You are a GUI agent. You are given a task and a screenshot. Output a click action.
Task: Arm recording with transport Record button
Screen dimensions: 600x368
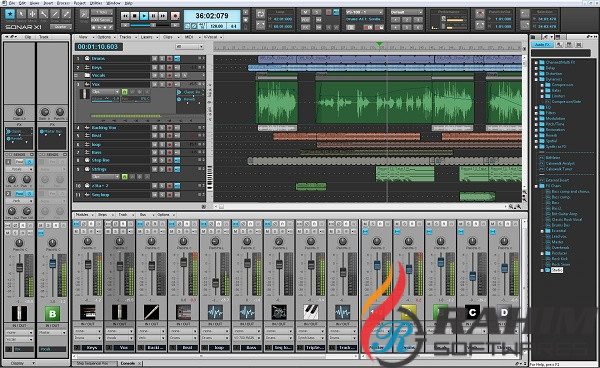(x=175, y=16)
